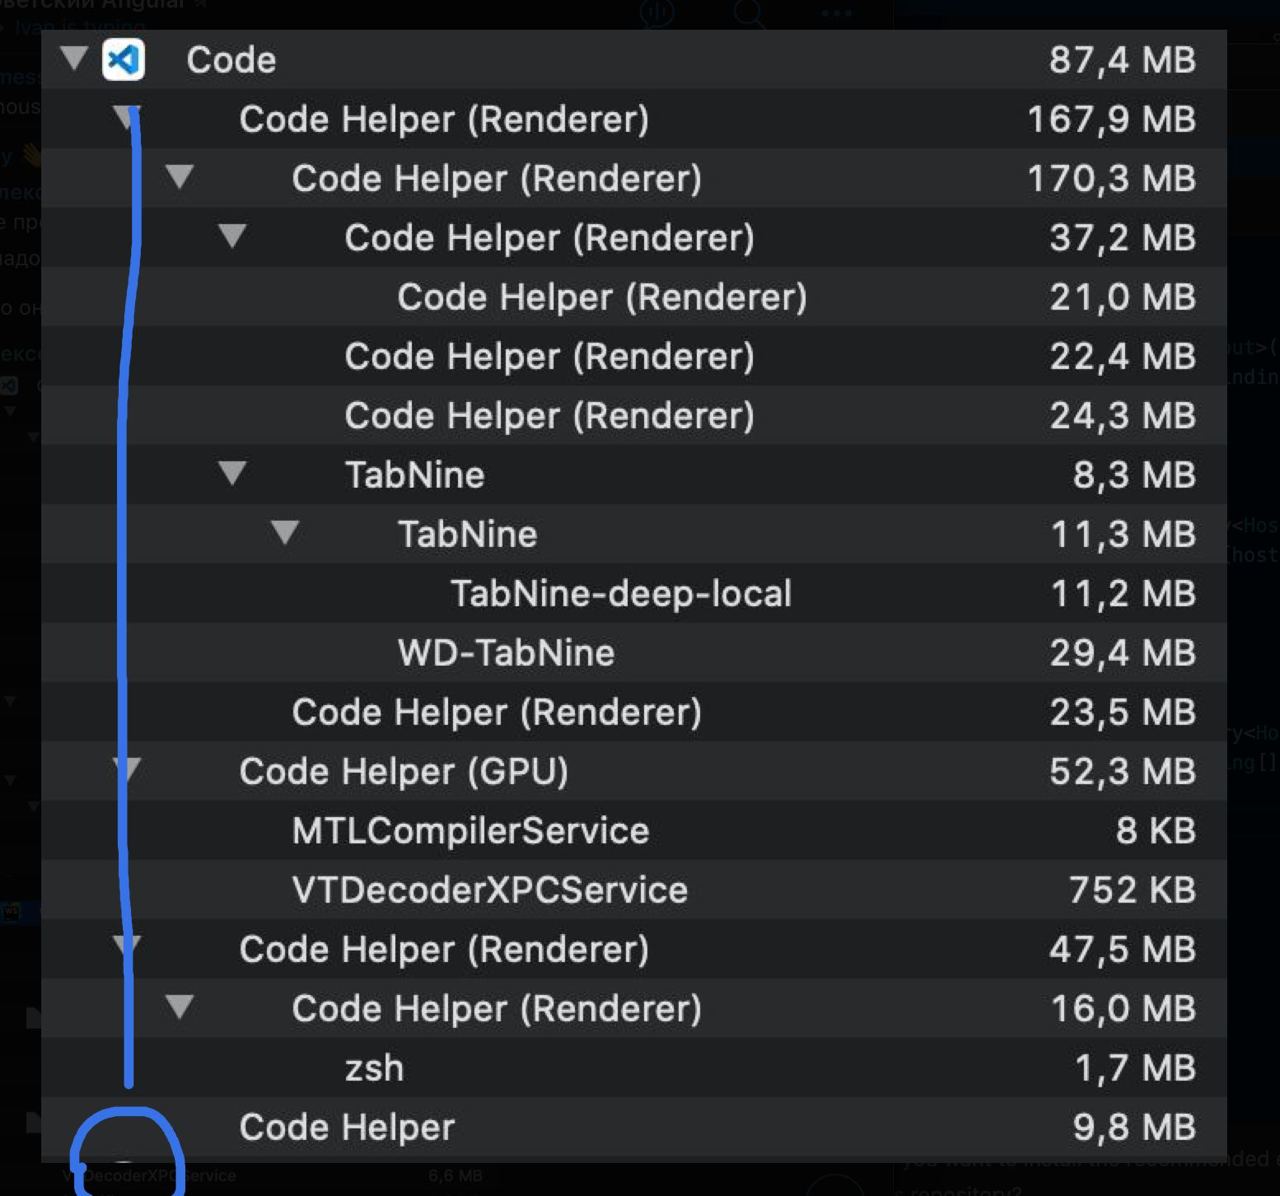Select the zsh process
This screenshot has height=1196, width=1280.
point(374,1068)
